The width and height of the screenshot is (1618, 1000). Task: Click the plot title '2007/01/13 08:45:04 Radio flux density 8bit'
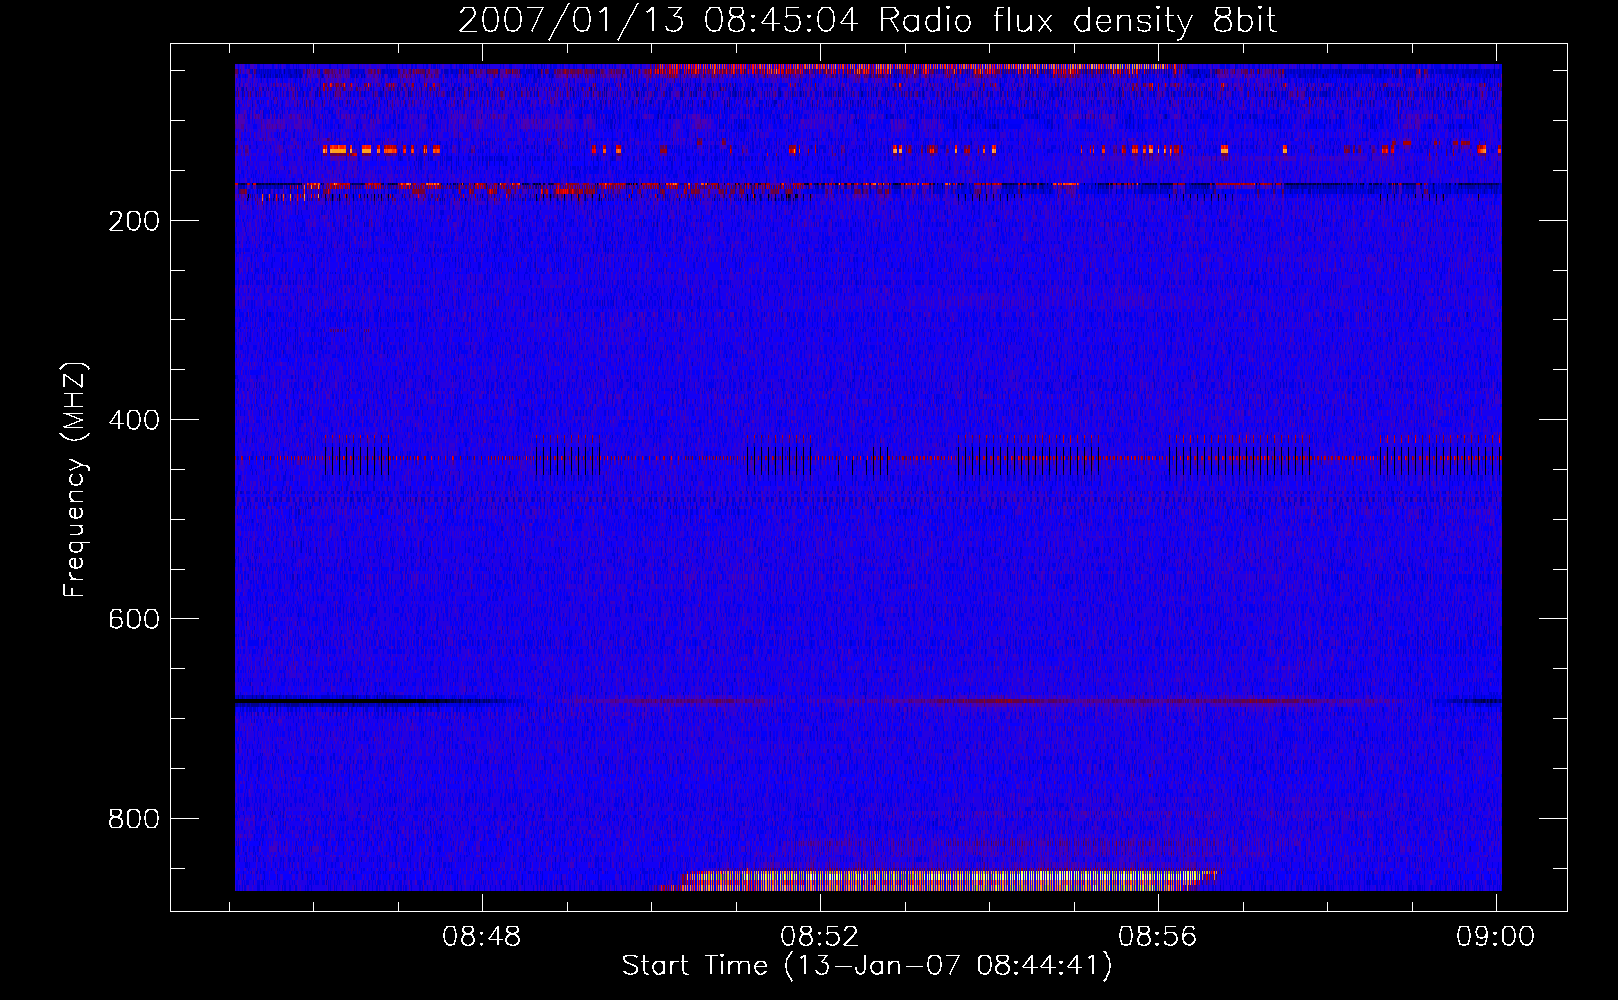[x=867, y=21]
